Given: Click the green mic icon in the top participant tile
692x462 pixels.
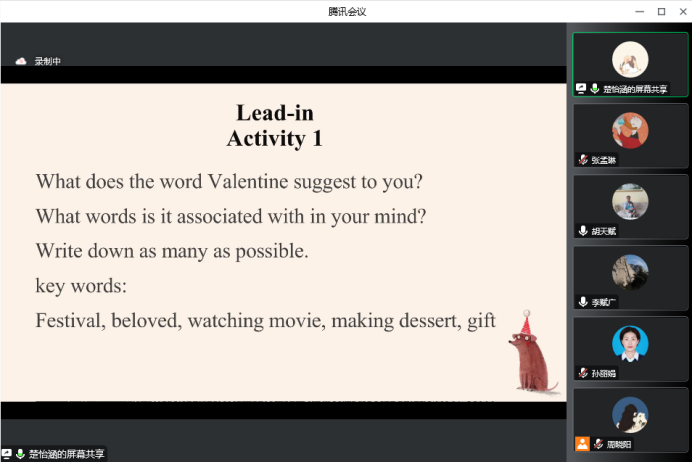Looking at the screenshot, I should tap(595, 89).
